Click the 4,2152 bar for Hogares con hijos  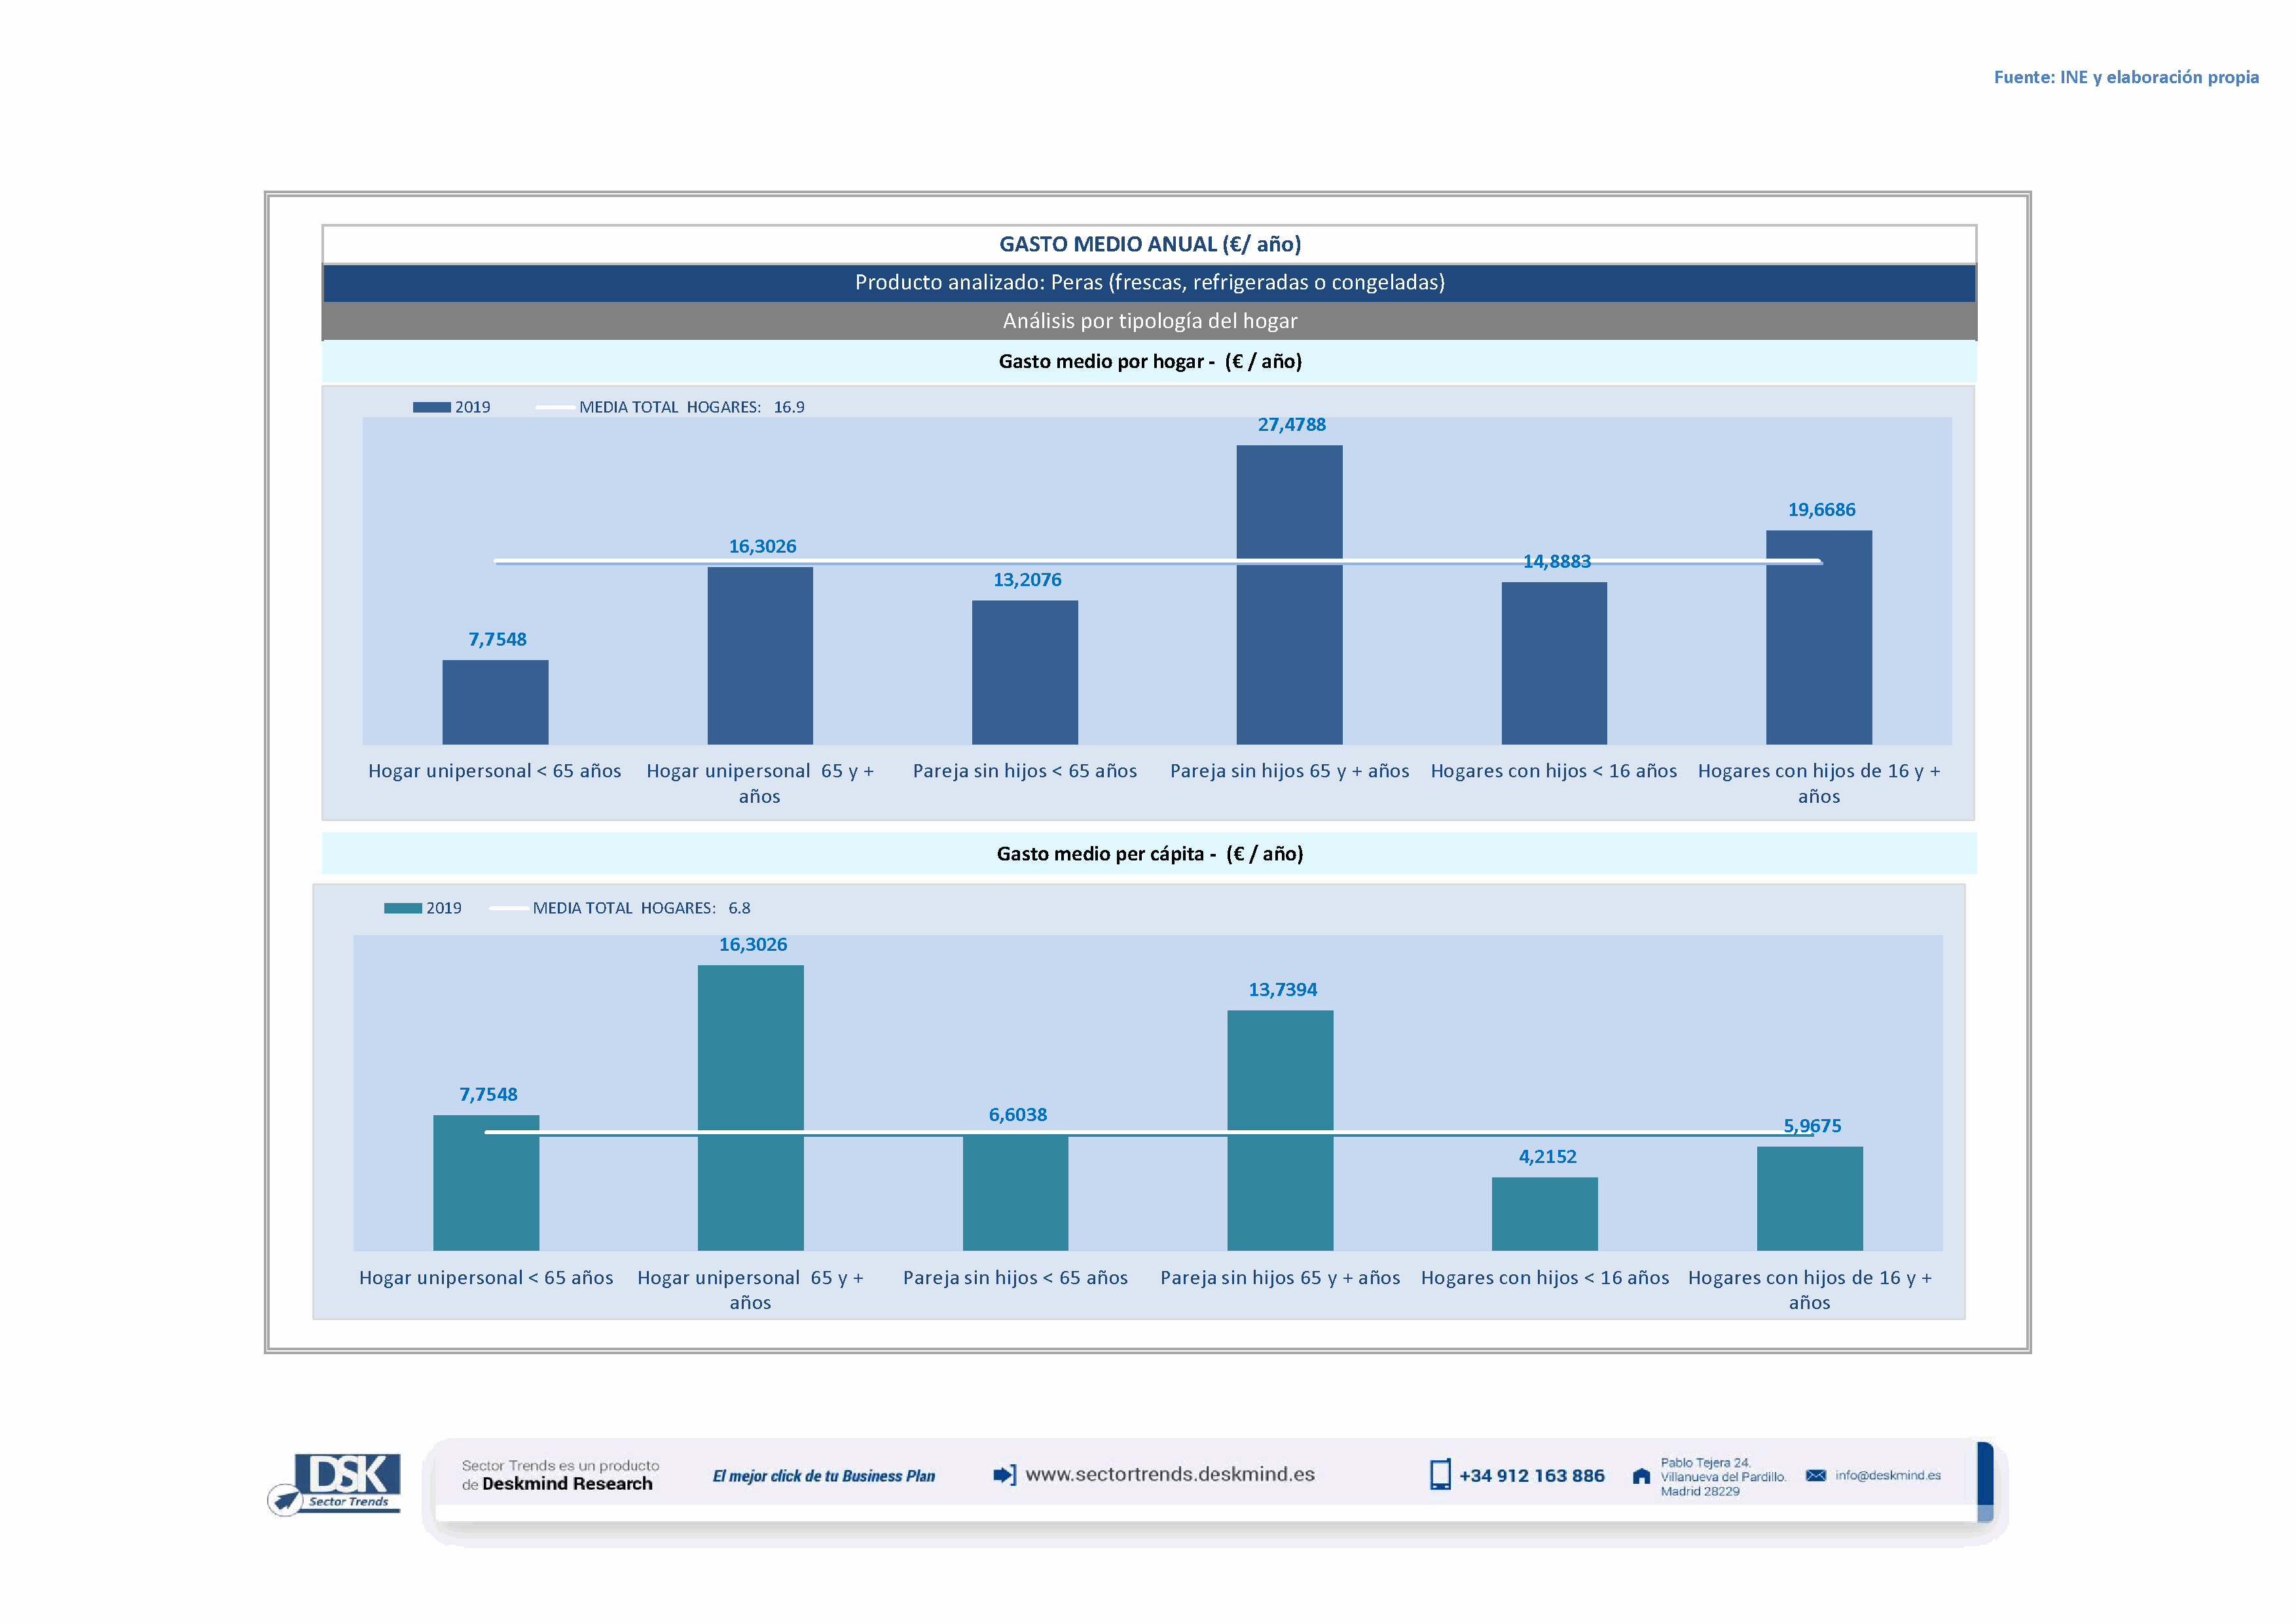tap(1544, 1213)
